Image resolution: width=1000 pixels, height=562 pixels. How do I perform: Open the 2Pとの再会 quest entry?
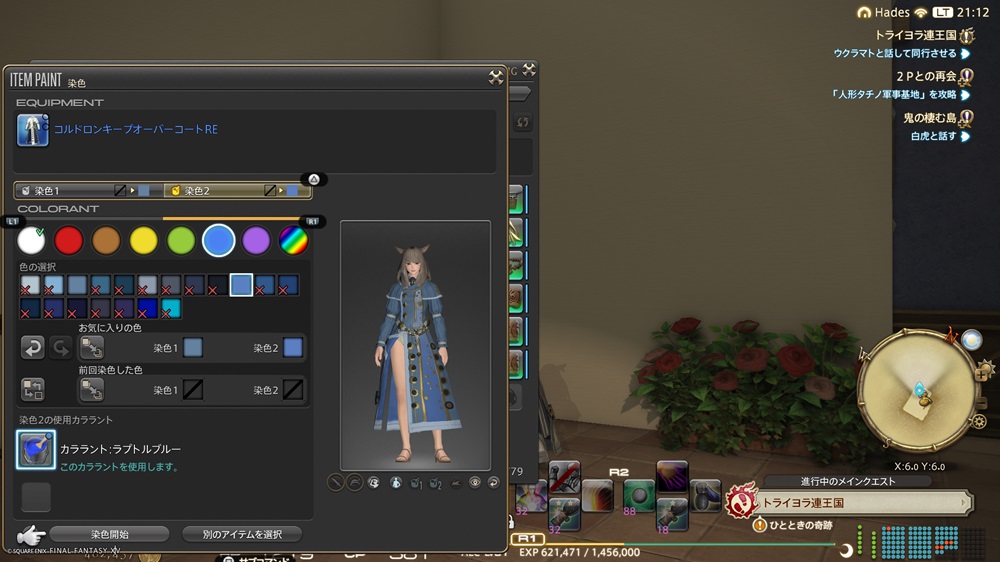927,77
